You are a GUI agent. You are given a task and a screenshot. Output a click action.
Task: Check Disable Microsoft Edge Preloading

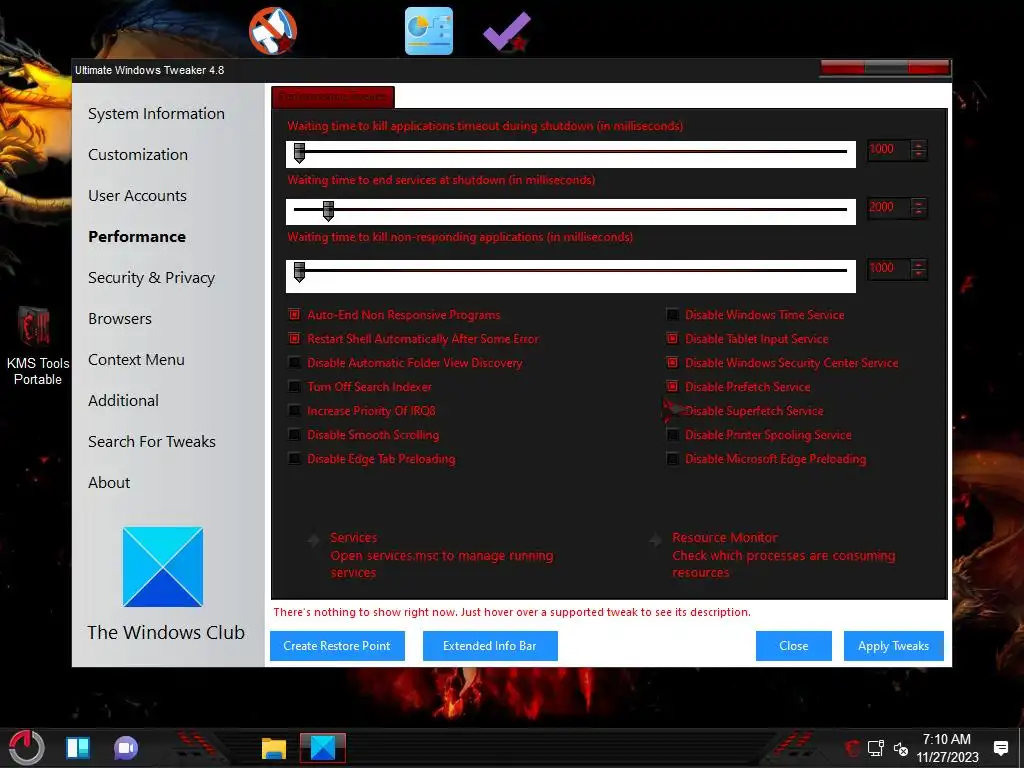(672, 458)
